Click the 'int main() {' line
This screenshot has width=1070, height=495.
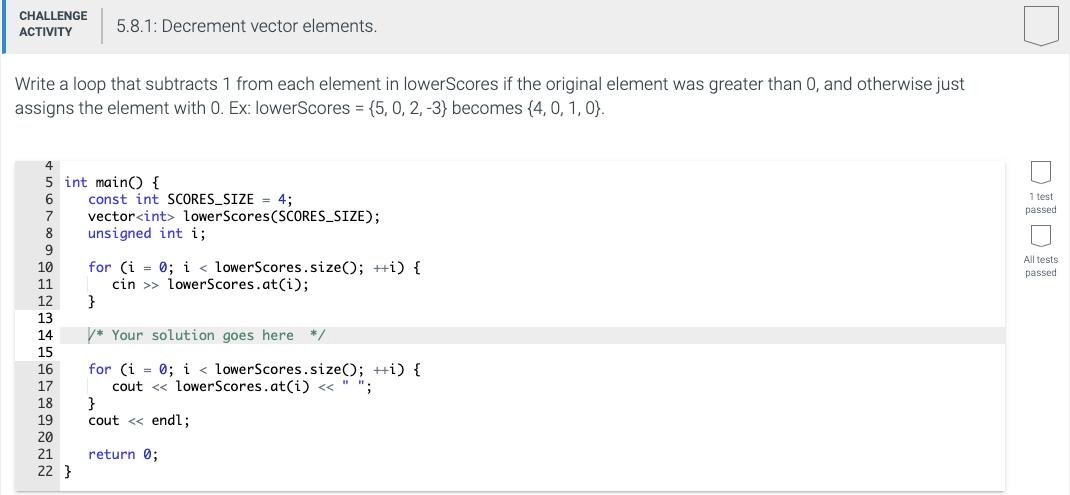(x=112, y=182)
